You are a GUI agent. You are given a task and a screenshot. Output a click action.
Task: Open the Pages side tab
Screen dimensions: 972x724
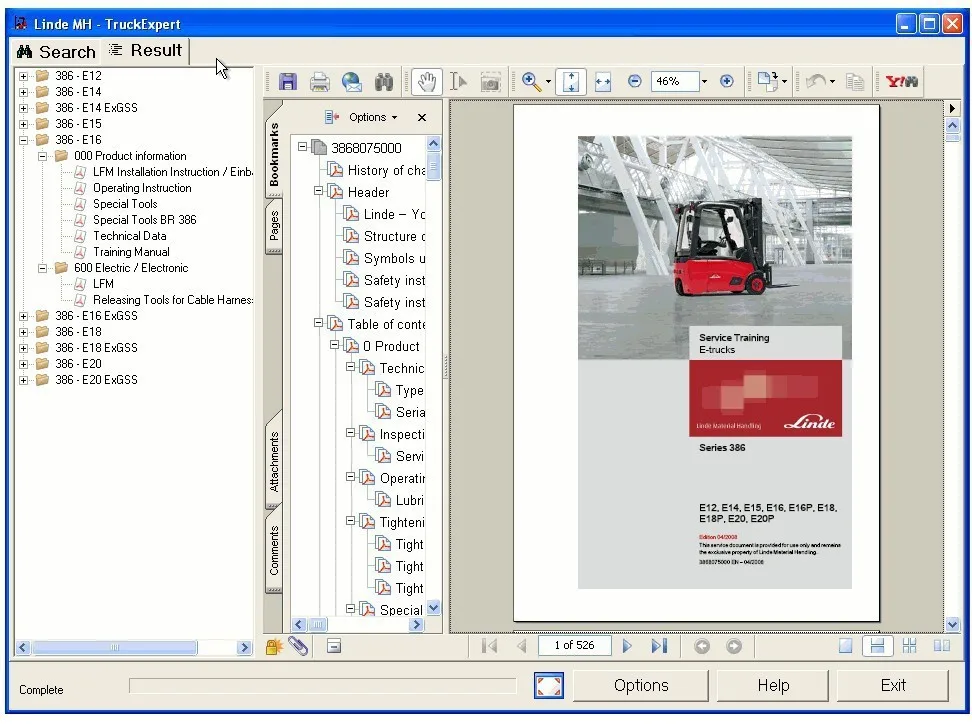coord(273,226)
